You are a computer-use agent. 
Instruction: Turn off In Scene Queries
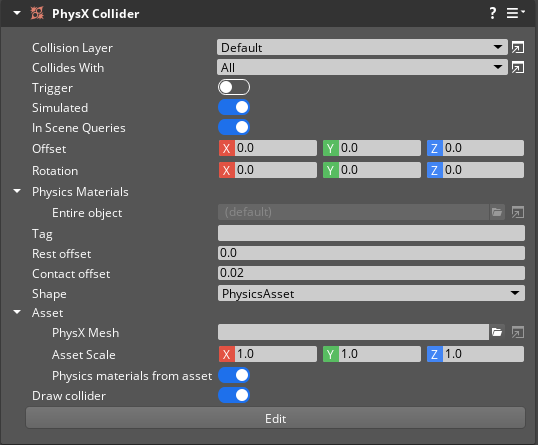pyautogui.click(x=234, y=127)
